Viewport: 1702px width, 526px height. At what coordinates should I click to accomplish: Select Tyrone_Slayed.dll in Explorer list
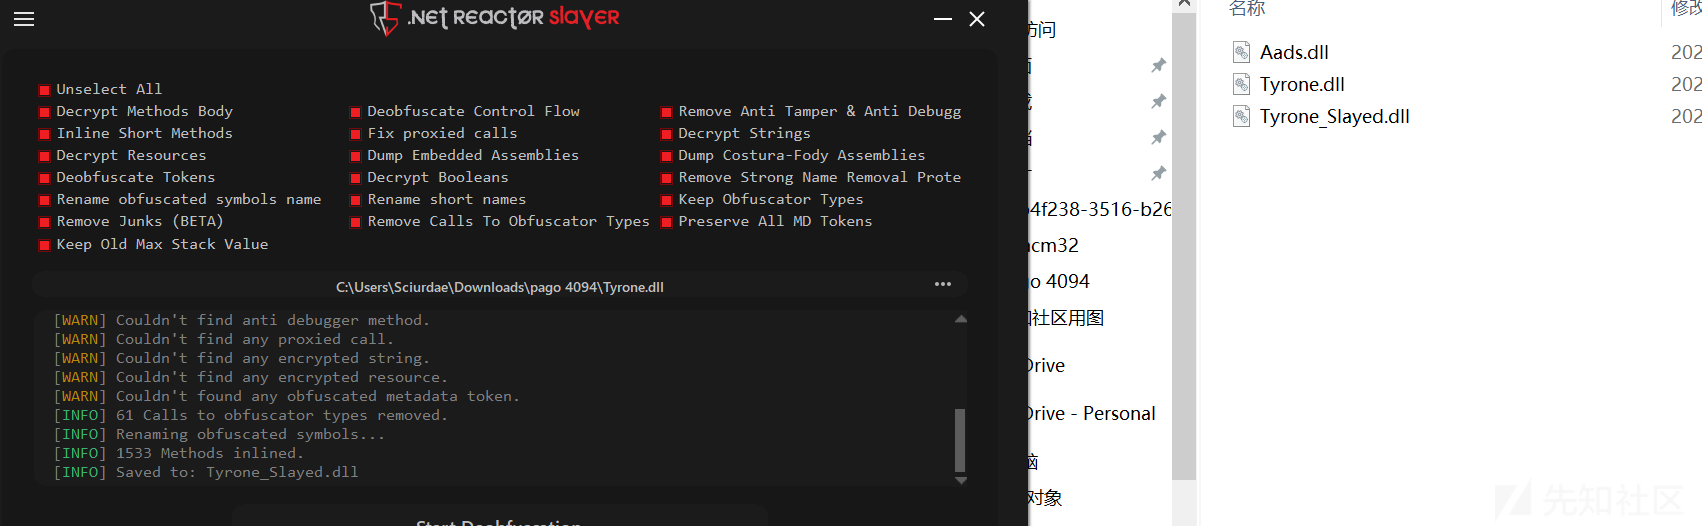coord(1335,116)
